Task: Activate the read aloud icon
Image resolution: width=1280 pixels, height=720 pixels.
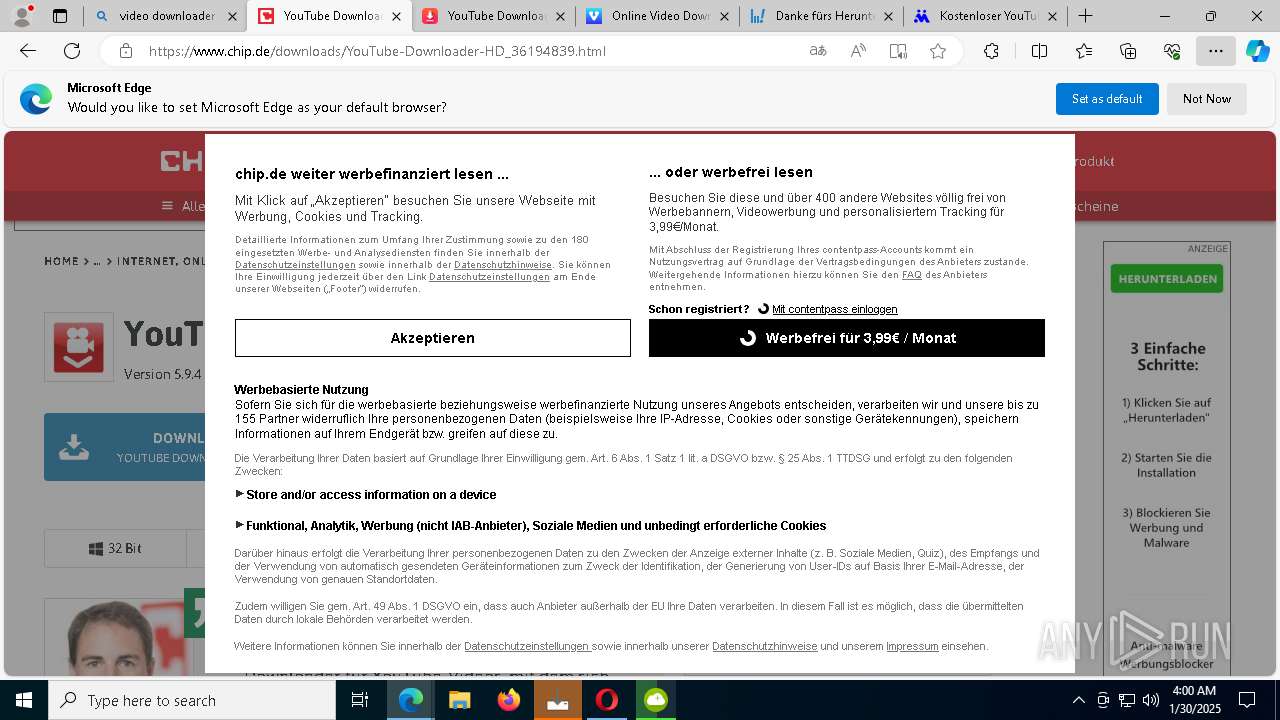Action: (858, 51)
